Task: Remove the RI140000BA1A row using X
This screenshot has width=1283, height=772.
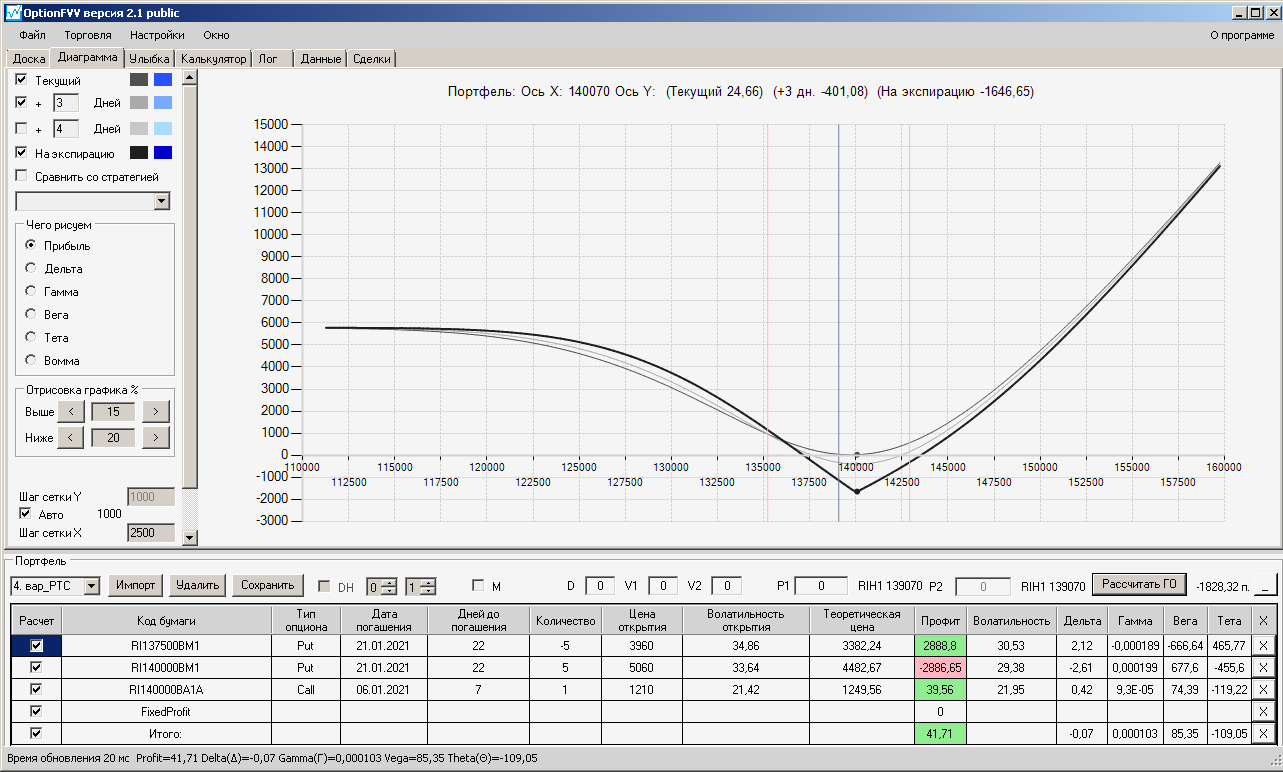Action: (x=1262, y=689)
